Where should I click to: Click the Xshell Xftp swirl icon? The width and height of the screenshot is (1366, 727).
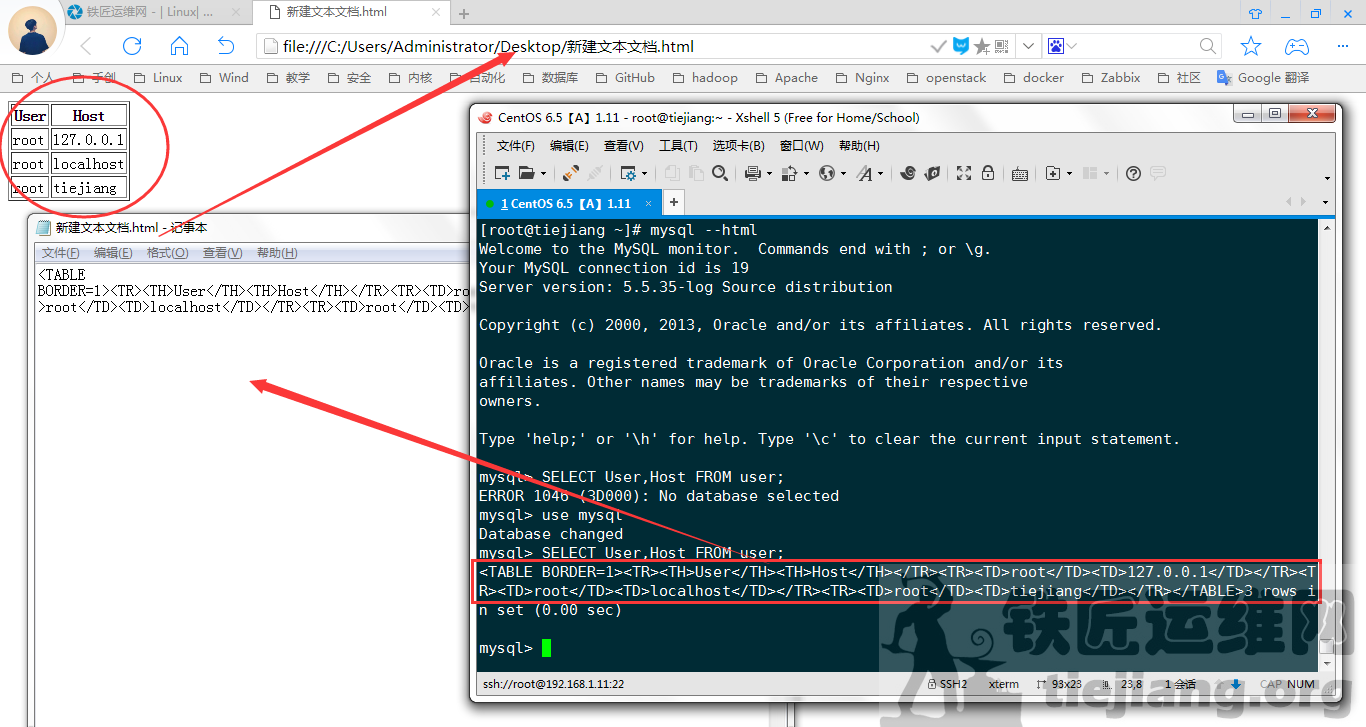click(908, 173)
